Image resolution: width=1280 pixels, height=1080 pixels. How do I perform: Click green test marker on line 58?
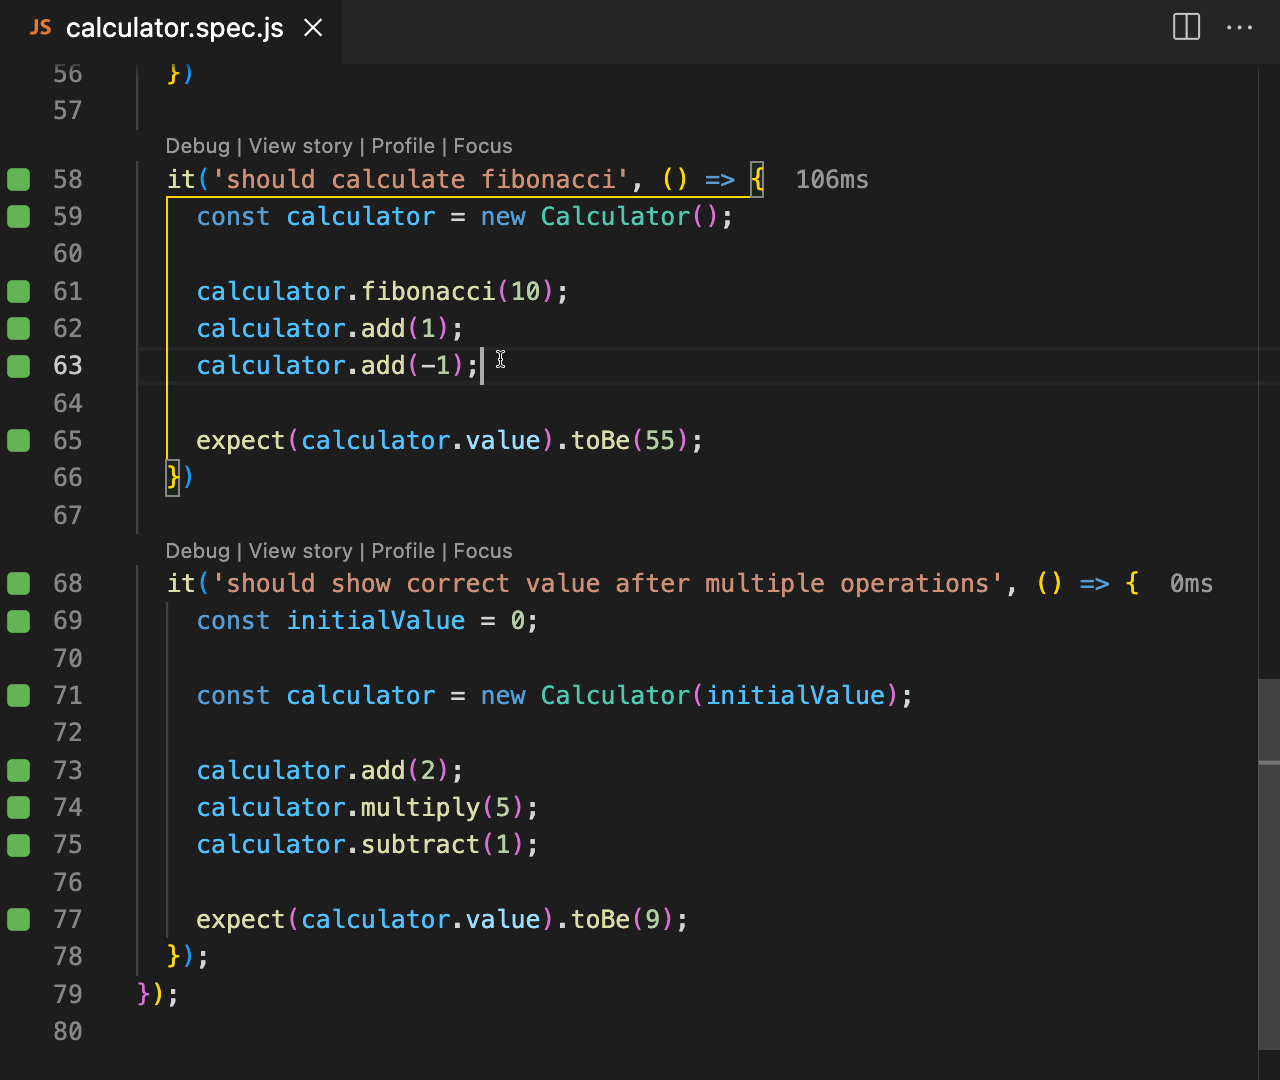pyautogui.click(x=19, y=179)
